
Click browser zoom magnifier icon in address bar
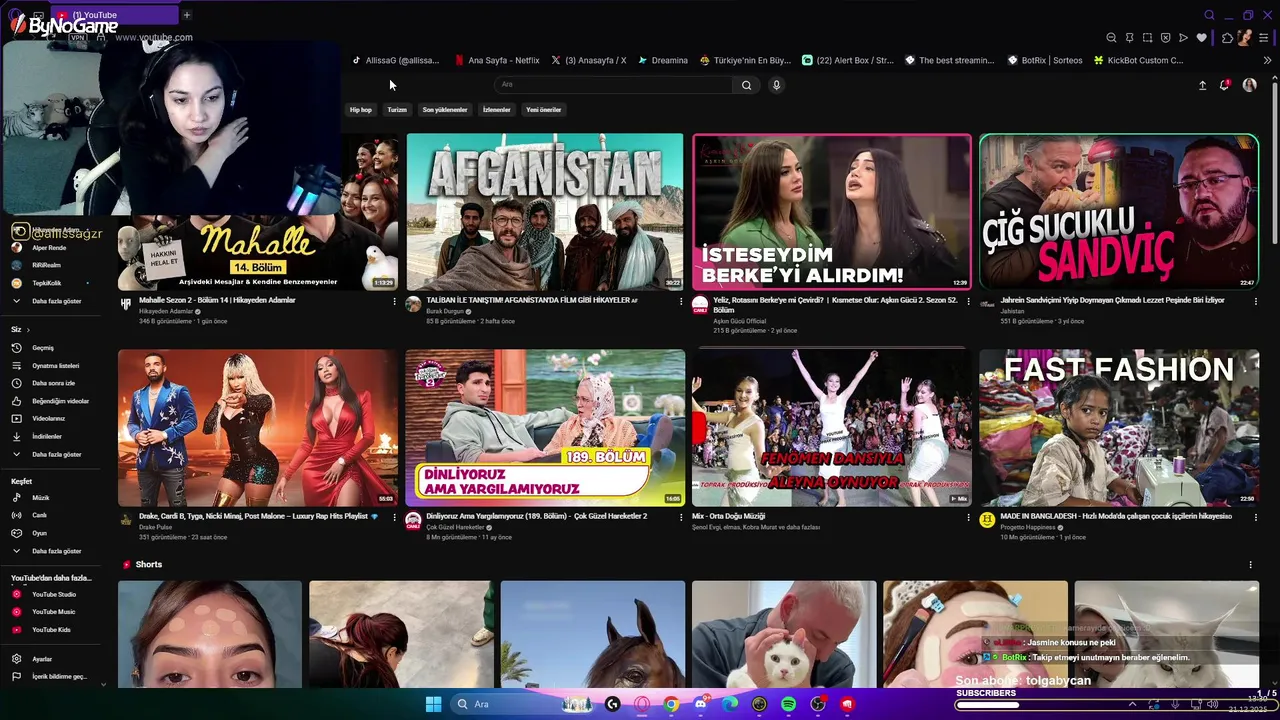[x=1111, y=38]
